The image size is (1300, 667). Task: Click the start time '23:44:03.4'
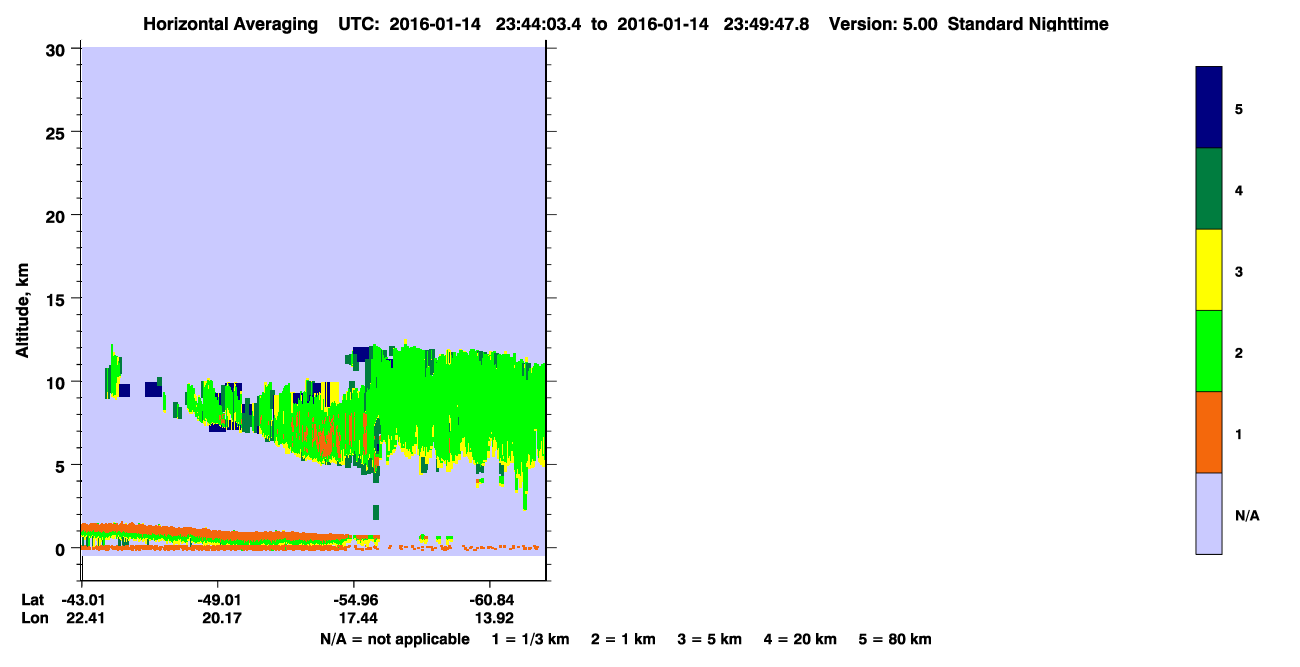[x=539, y=24]
